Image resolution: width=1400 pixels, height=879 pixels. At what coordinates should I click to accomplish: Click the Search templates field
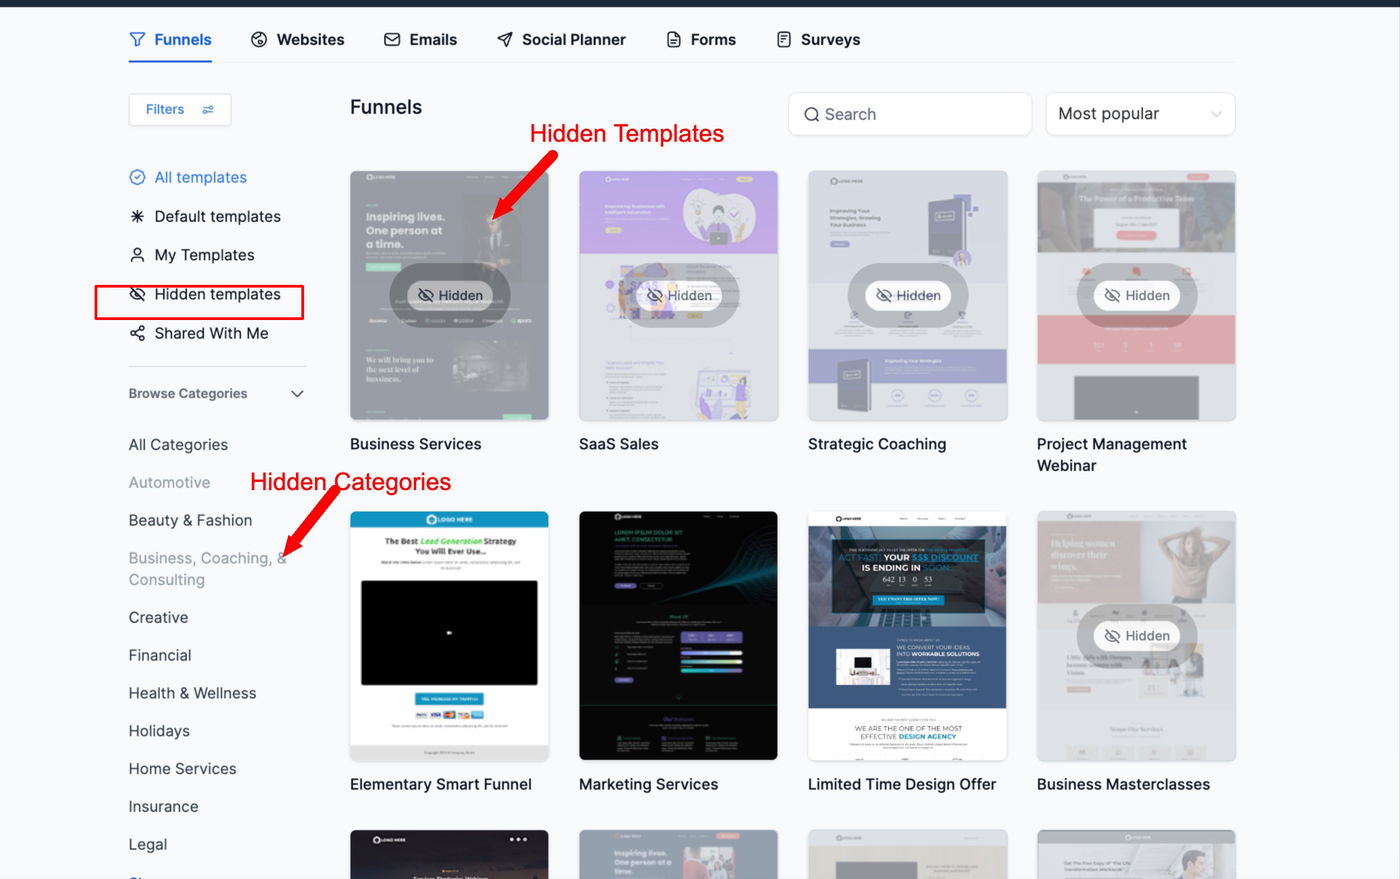910,114
